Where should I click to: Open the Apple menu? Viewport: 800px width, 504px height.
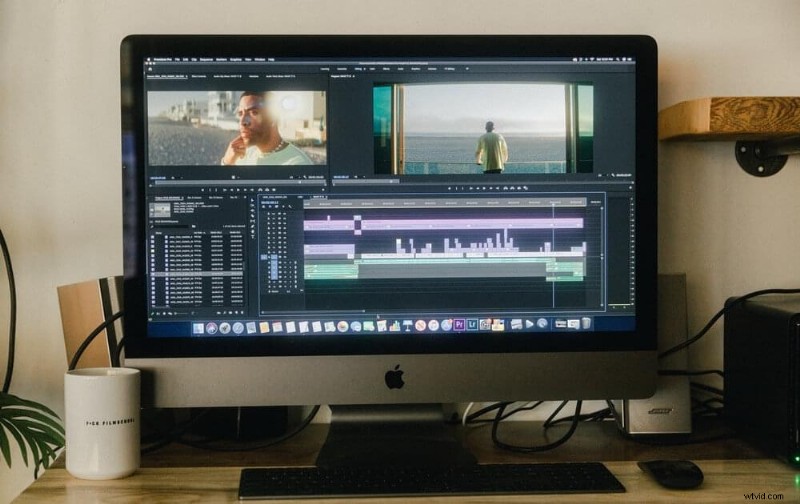149,60
